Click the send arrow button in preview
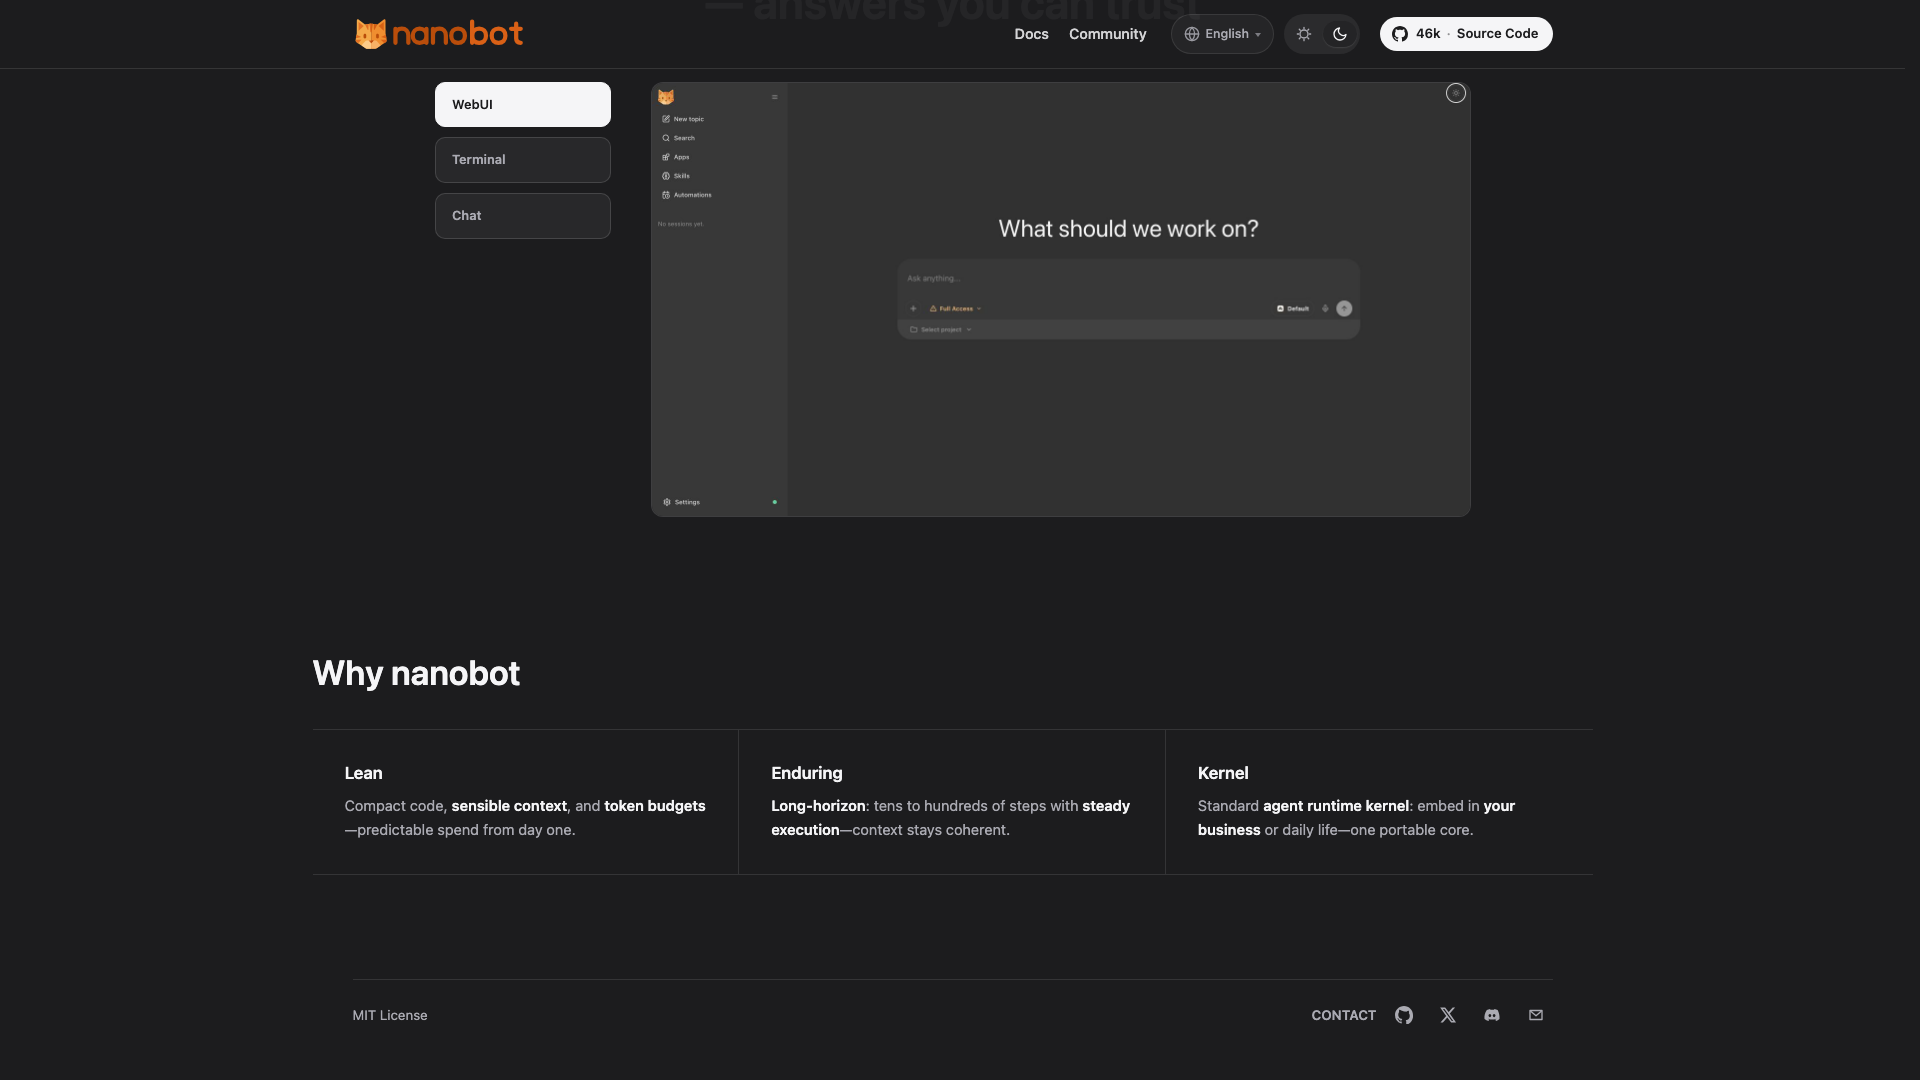The image size is (1920, 1080). tap(1344, 309)
